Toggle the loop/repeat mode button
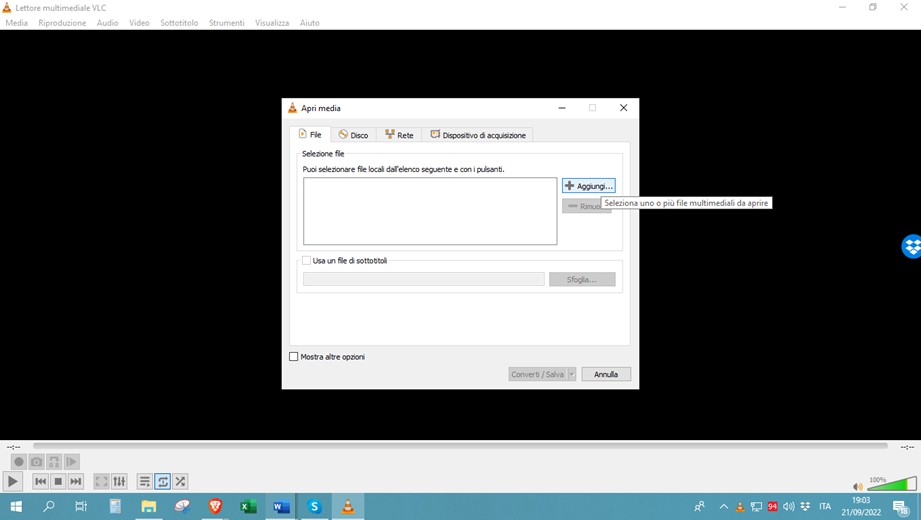 point(163,481)
